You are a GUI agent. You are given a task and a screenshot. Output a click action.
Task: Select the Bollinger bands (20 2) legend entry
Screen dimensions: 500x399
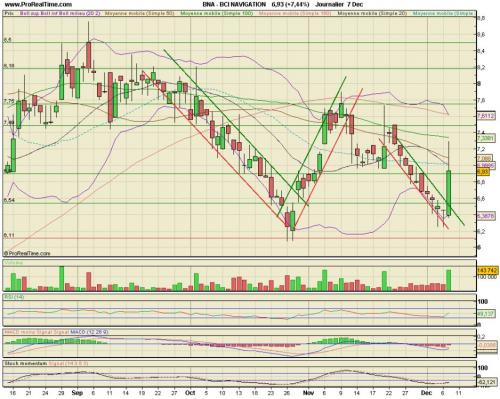point(60,14)
